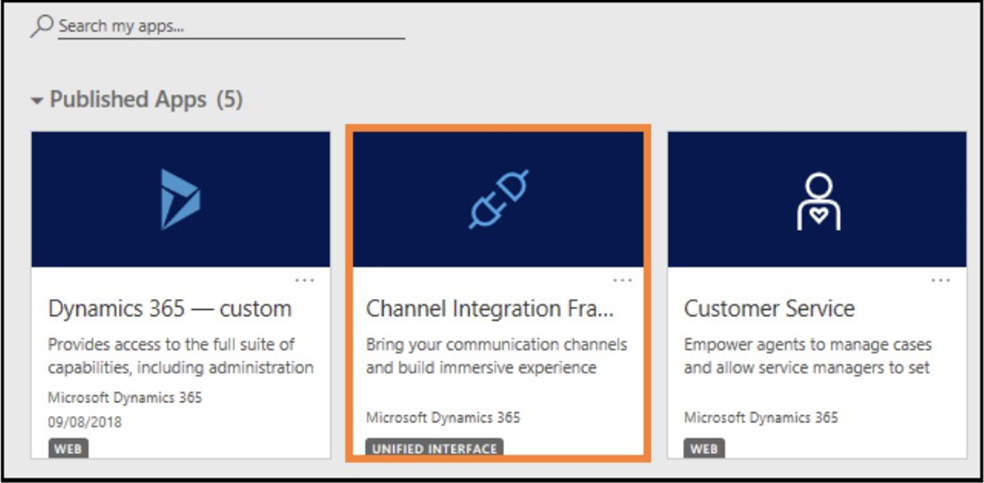
Task: Click the Customer Service person-heart icon
Action: (x=818, y=202)
